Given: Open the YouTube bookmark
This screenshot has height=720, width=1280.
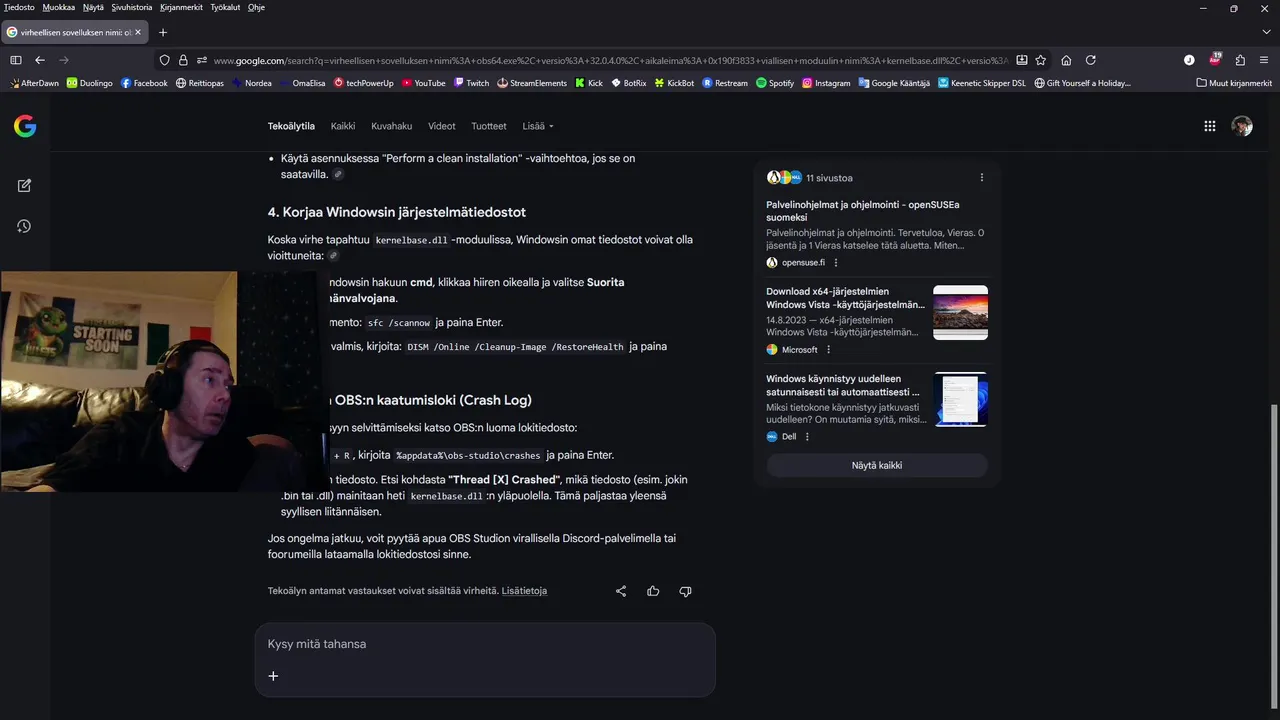Looking at the screenshot, I should (x=423, y=83).
